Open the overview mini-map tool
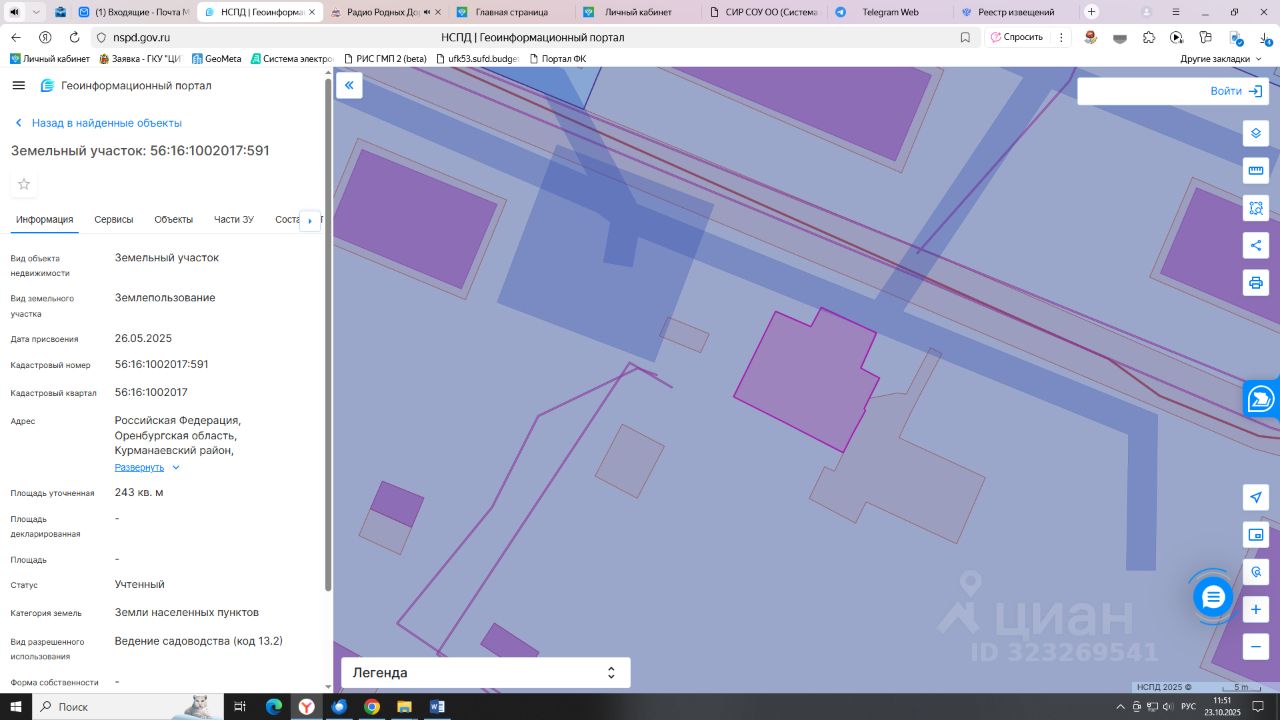This screenshot has height=720, width=1280. click(x=1256, y=535)
